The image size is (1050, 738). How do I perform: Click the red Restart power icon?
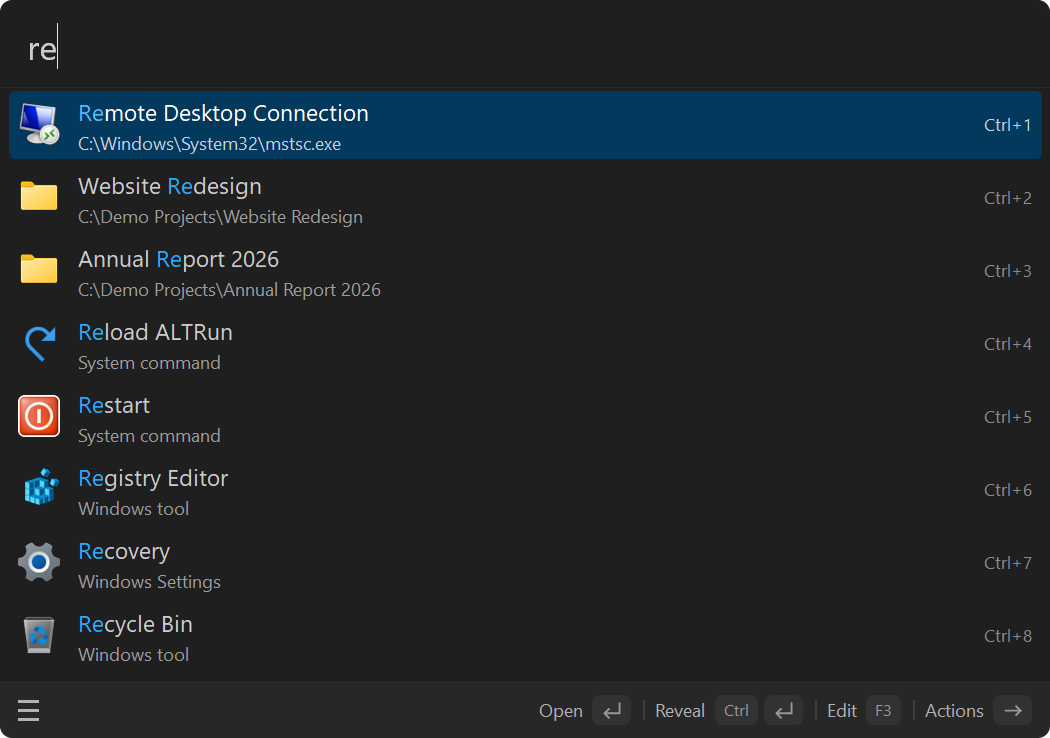pyautogui.click(x=39, y=416)
